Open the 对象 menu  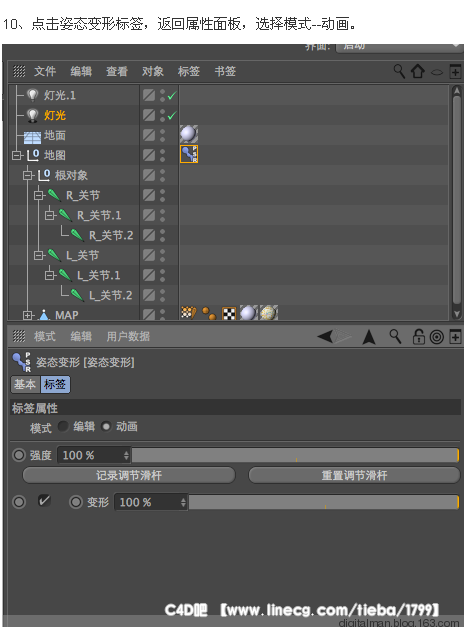click(153, 72)
